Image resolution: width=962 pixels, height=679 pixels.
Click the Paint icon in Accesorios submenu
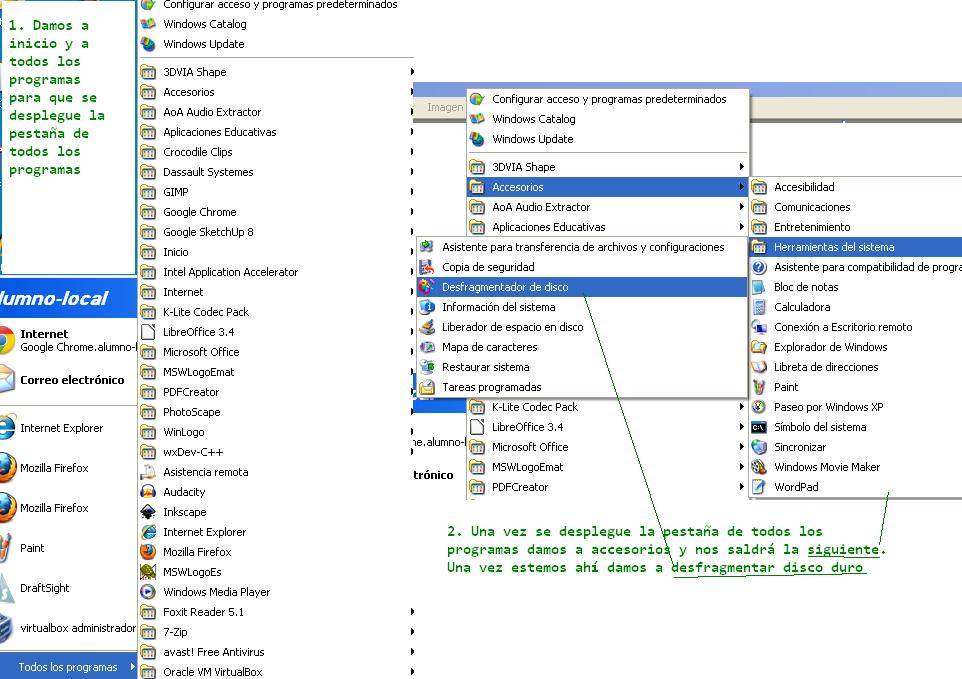(759, 387)
